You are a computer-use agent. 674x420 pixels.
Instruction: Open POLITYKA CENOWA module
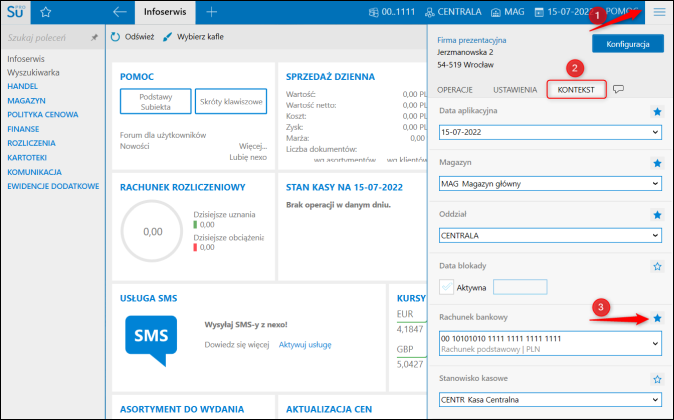tap(43, 115)
